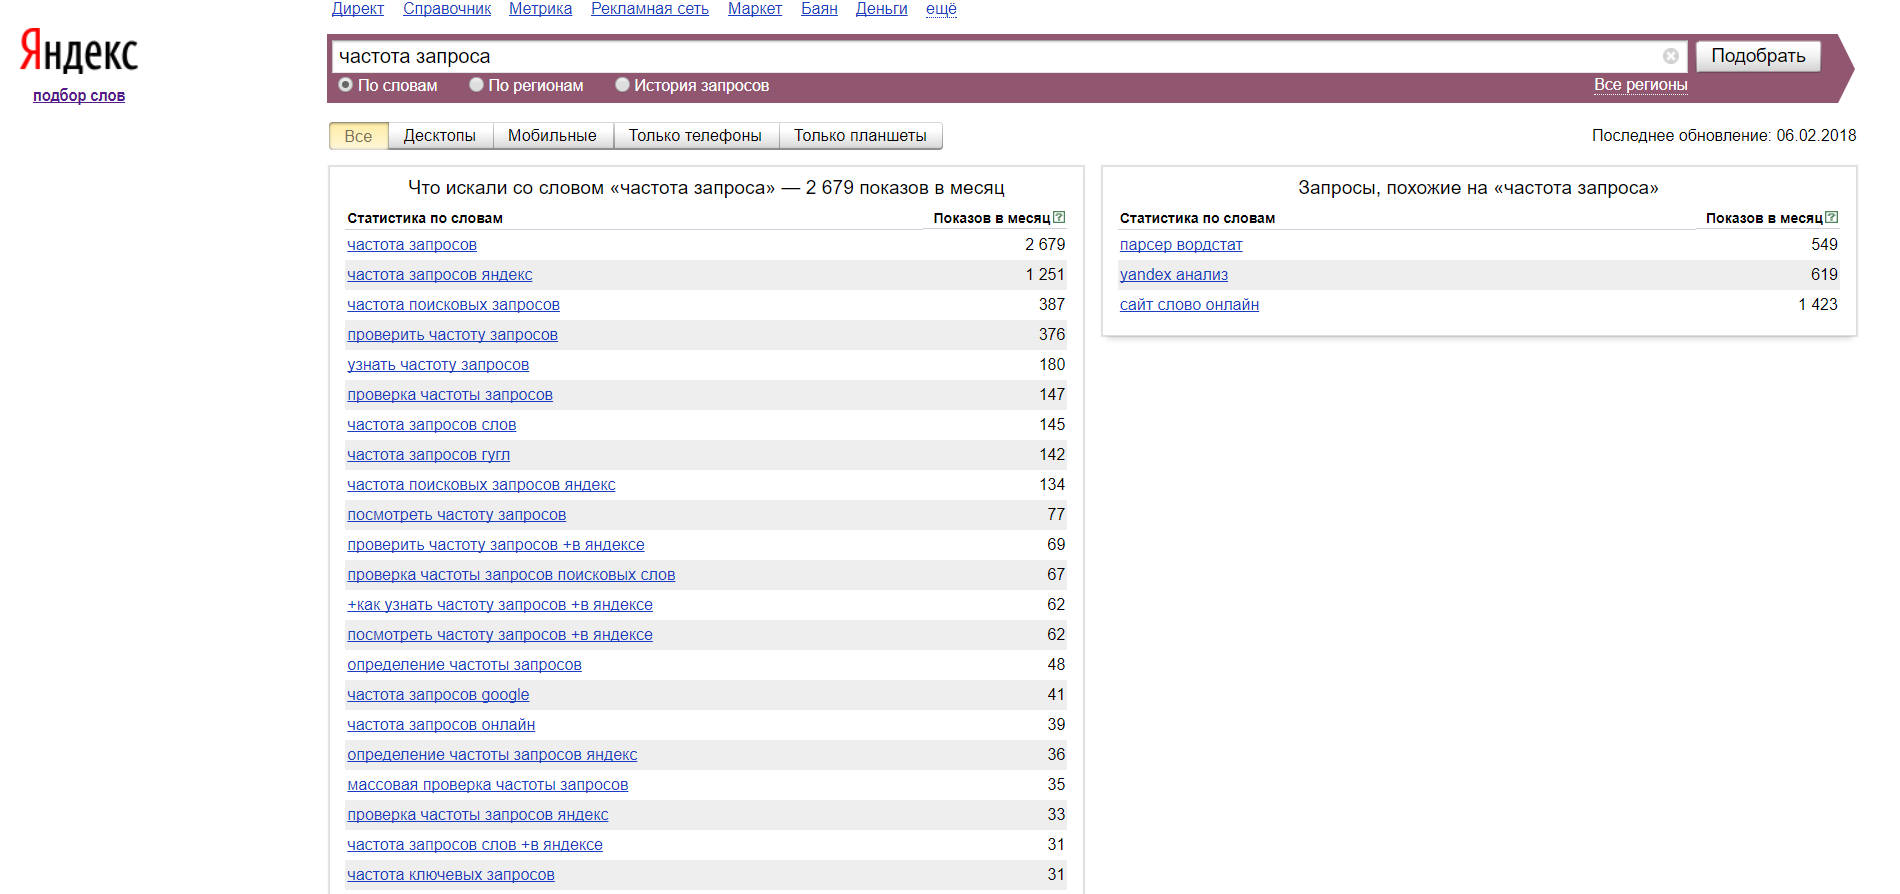Switch to the 'Все' devices tab
This screenshot has width=1900, height=894.
click(359, 136)
